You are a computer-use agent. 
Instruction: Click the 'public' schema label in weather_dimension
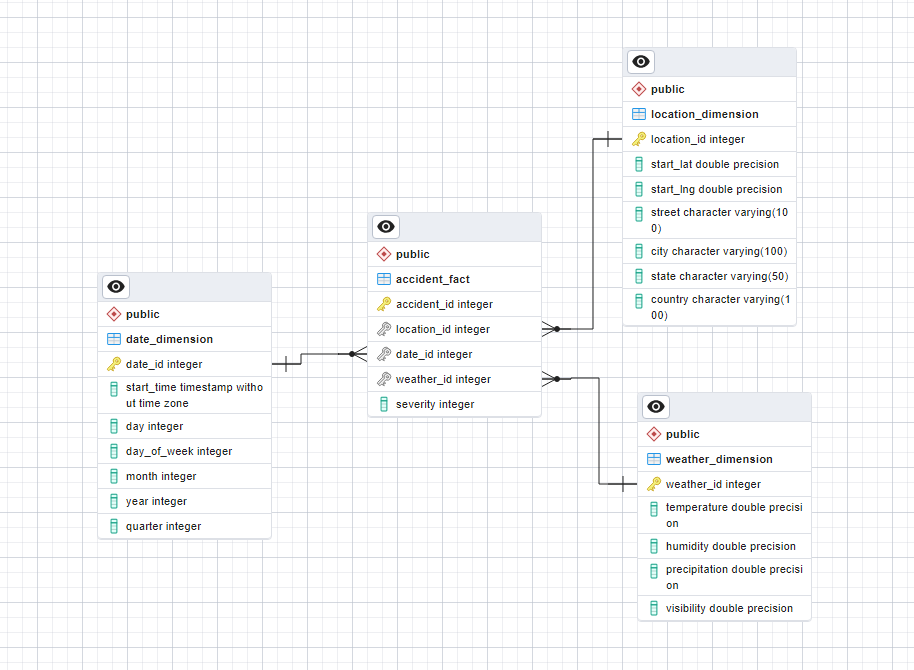click(683, 434)
